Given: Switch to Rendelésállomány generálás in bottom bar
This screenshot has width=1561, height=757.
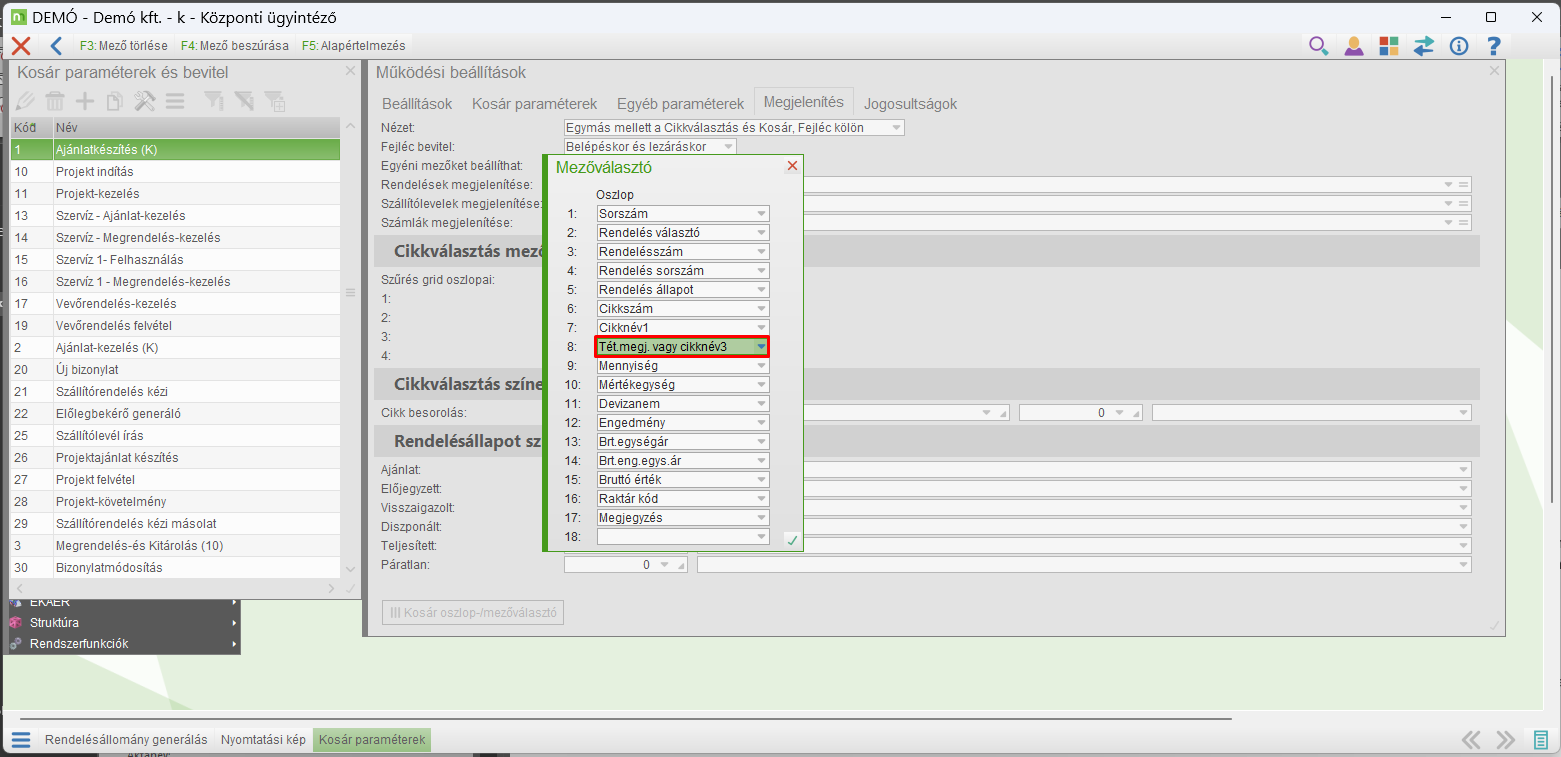Looking at the screenshot, I should point(126,740).
